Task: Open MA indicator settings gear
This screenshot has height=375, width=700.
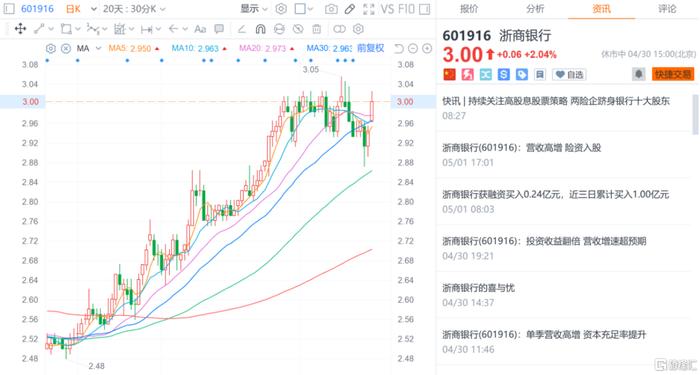Action: [x=51, y=48]
